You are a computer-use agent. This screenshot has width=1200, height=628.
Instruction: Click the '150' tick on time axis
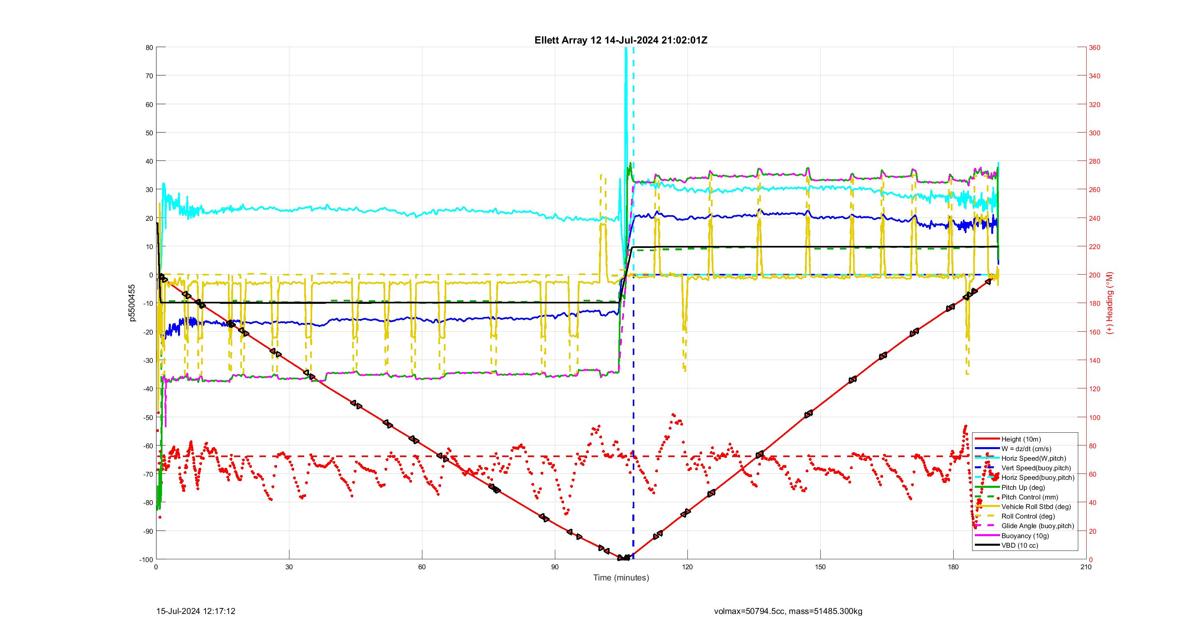(x=820, y=567)
